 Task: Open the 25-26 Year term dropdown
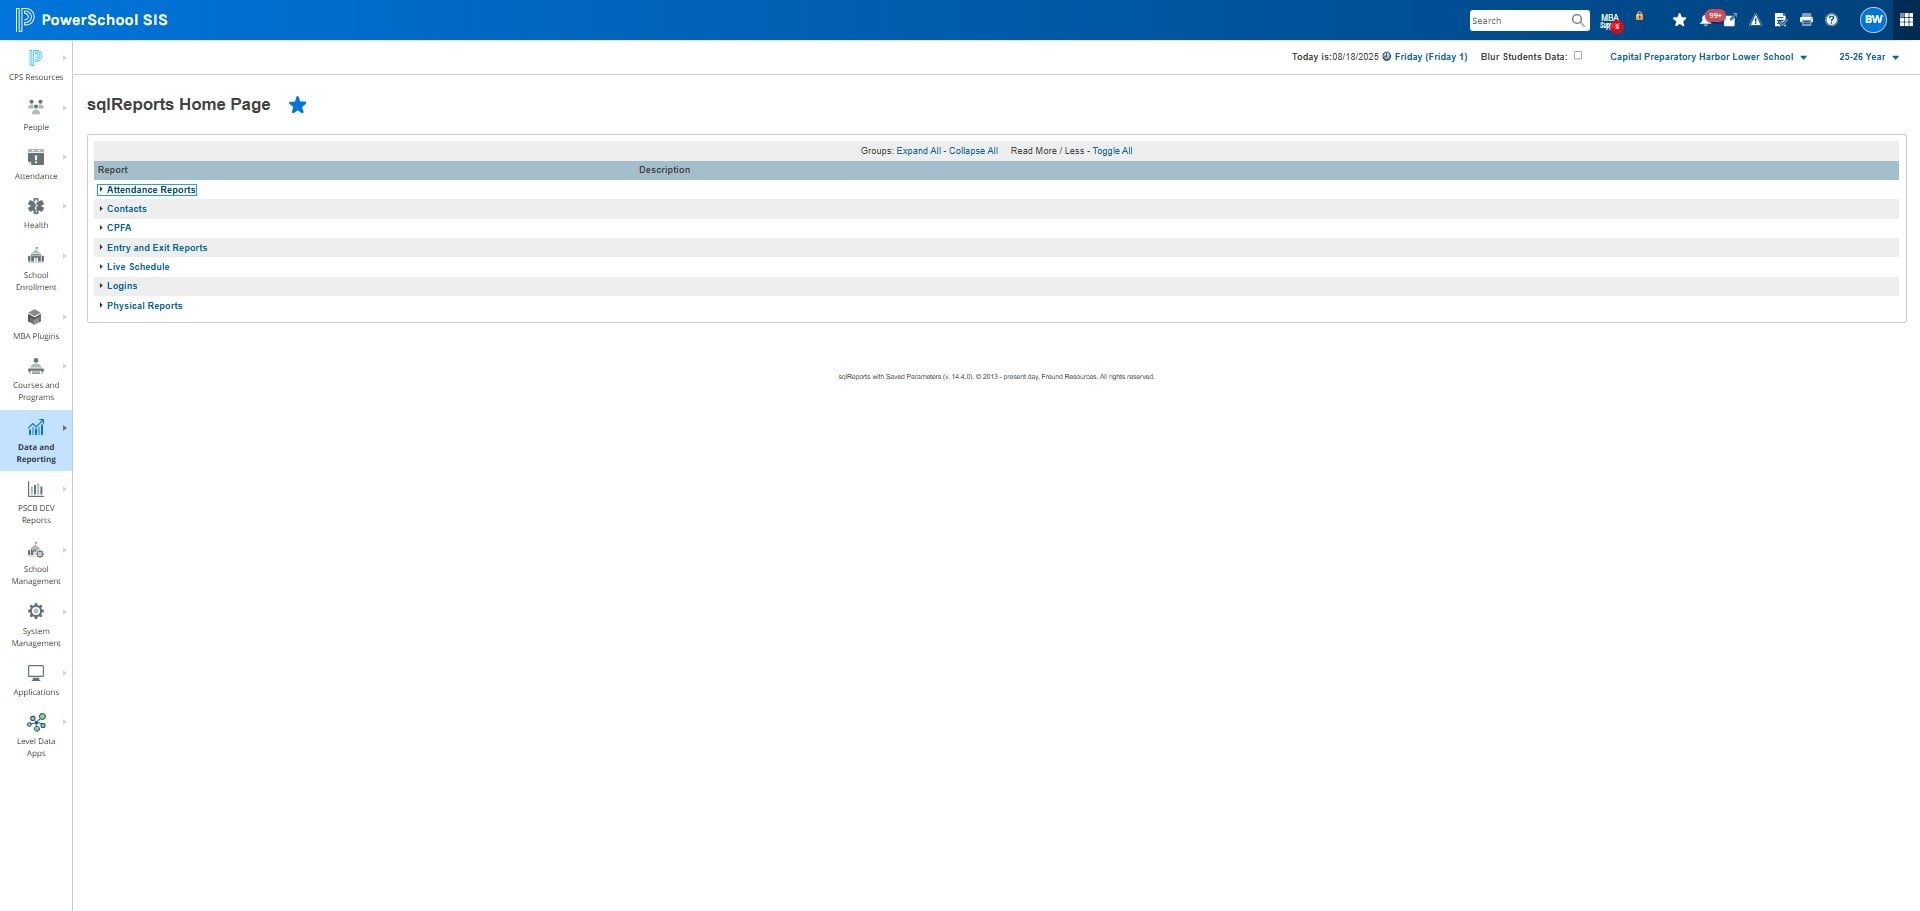[x=1868, y=57]
